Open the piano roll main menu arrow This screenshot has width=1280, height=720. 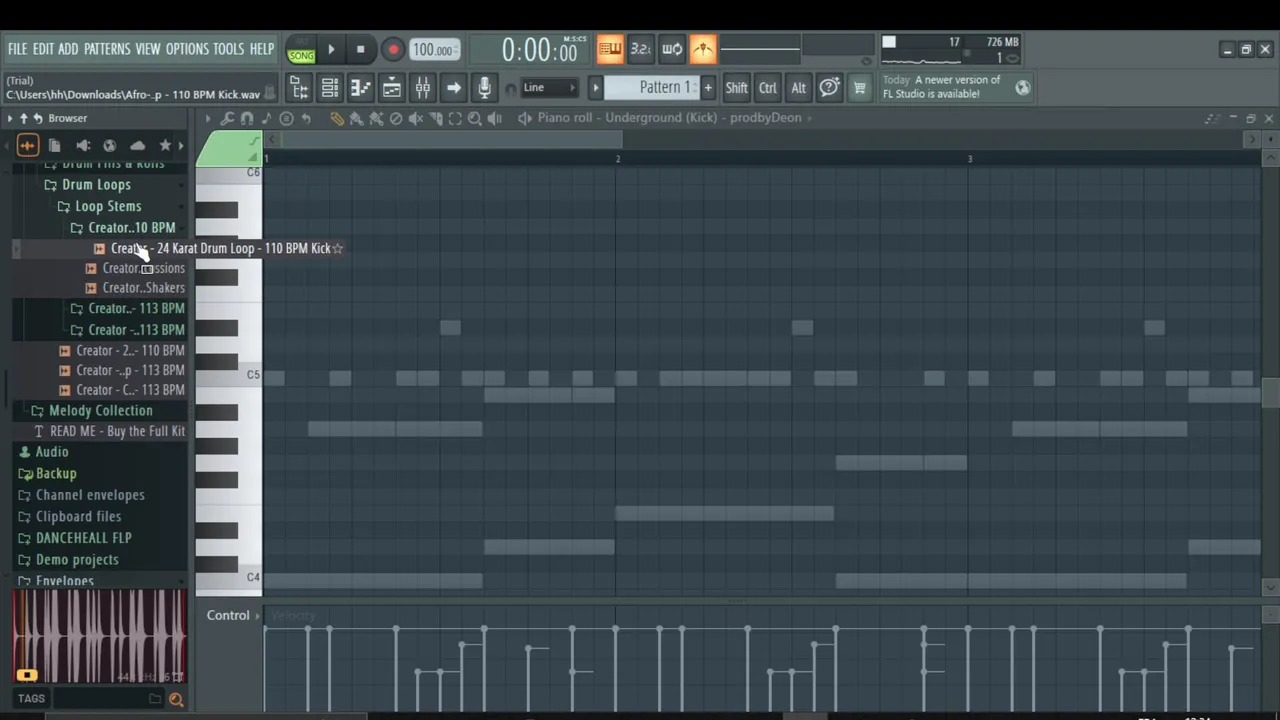coord(208,118)
